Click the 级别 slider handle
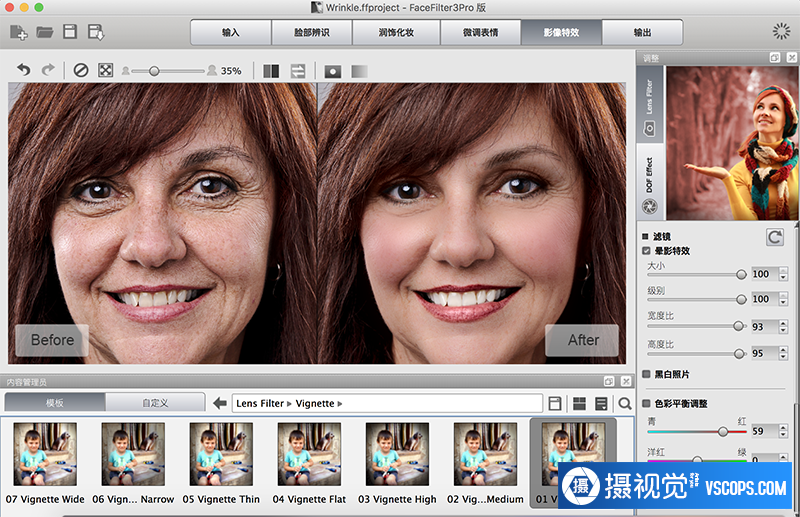The width and height of the screenshot is (800, 517). point(741,300)
